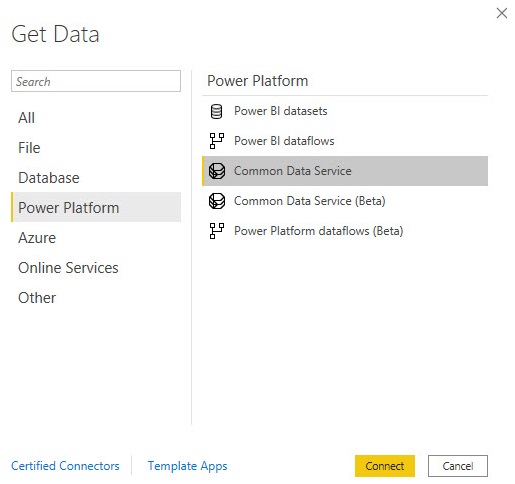Open the Certified Connectors link

(x=65, y=466)
